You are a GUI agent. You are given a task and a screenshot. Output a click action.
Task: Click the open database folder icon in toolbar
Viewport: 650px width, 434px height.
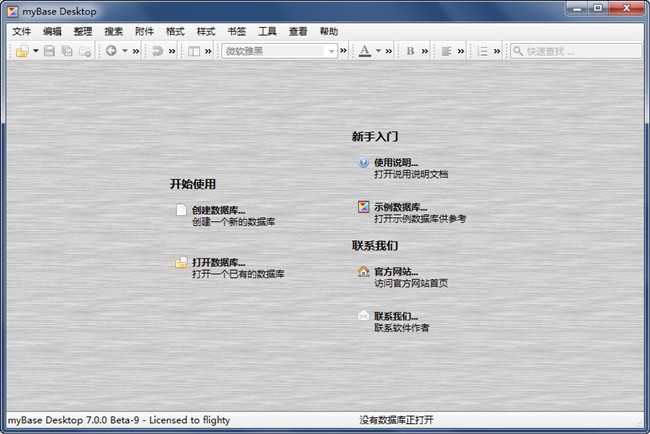pyautogui.click(x=22, y=51)
